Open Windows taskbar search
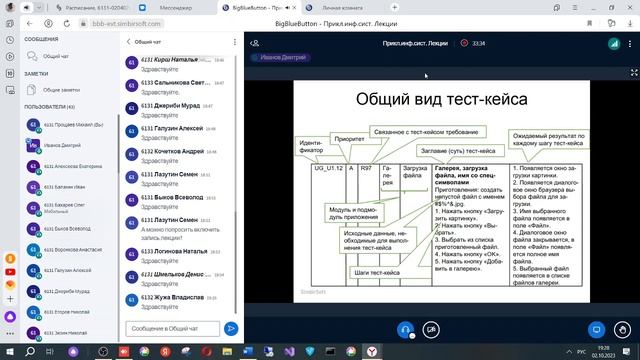The image size is (640, 360). 30,351
